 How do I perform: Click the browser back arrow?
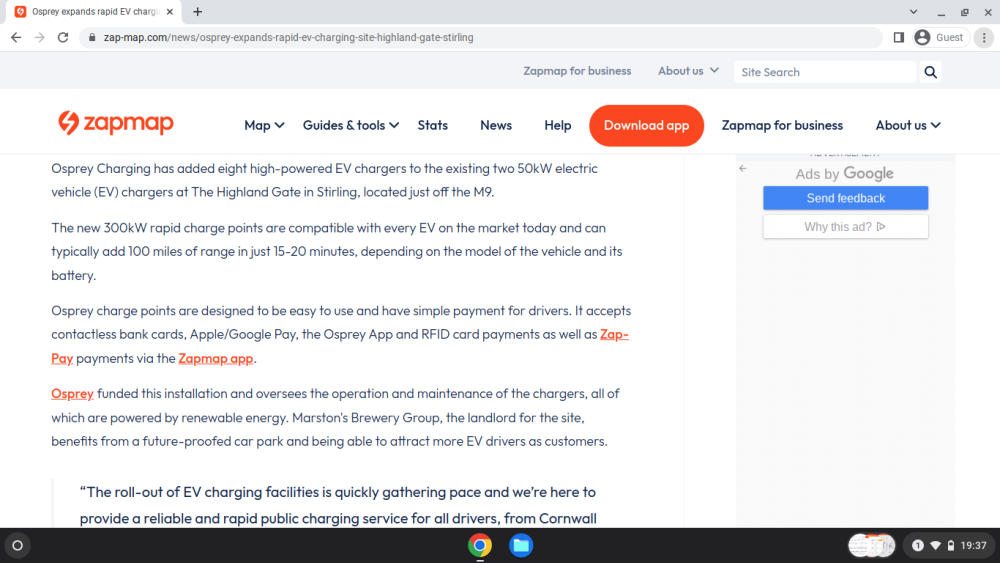click(16, 38)
